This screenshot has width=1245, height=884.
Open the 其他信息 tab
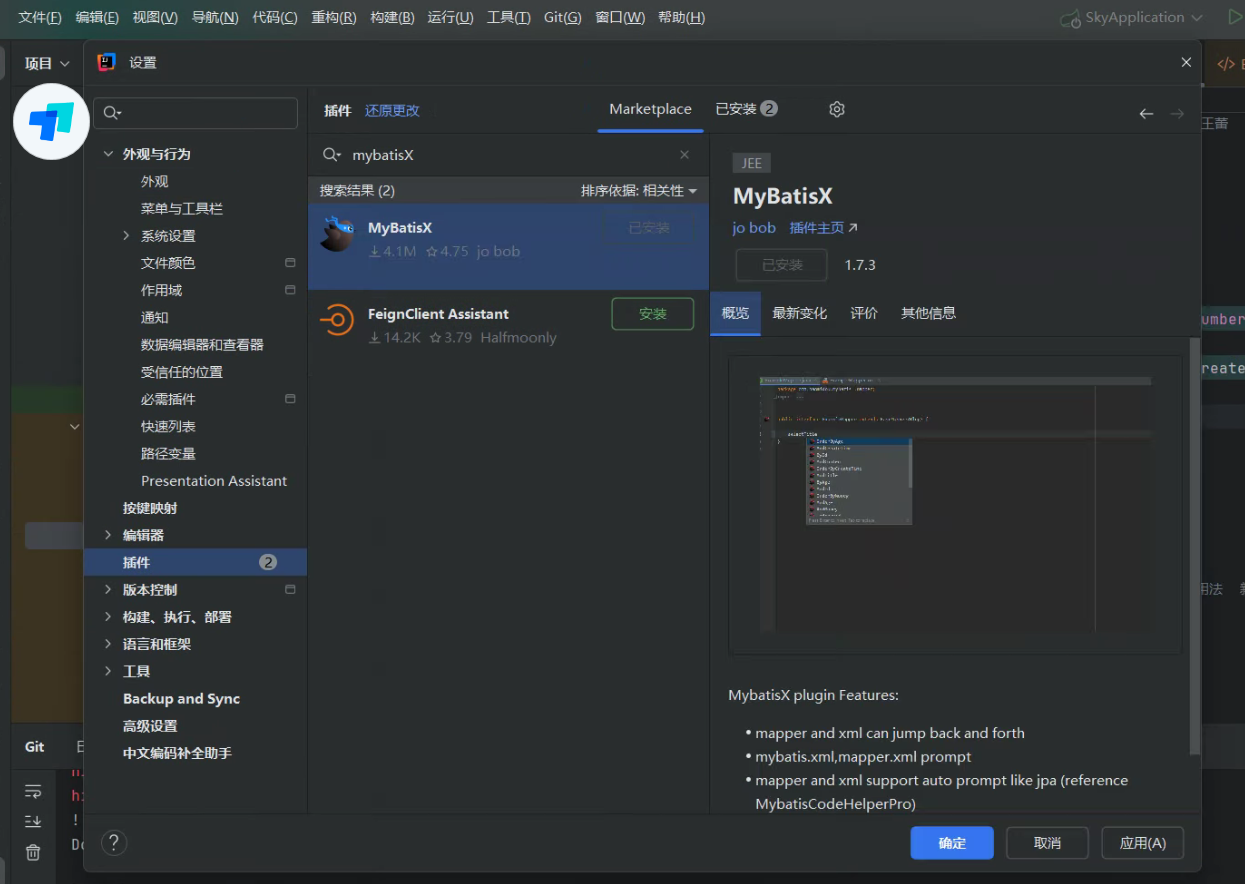(928, 313)
